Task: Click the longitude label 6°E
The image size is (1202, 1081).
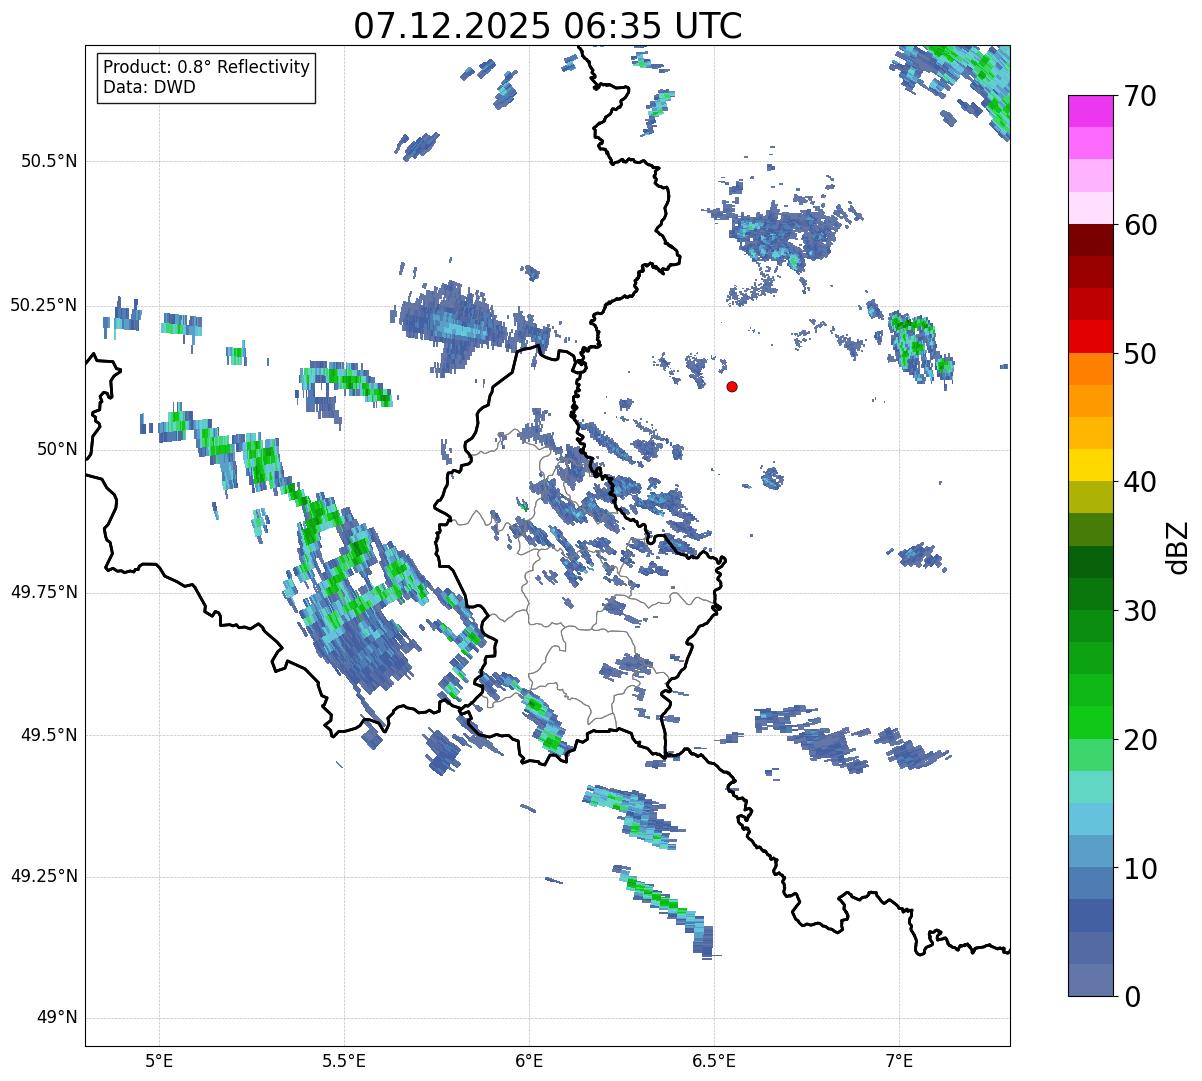Action: [529, 1061]
